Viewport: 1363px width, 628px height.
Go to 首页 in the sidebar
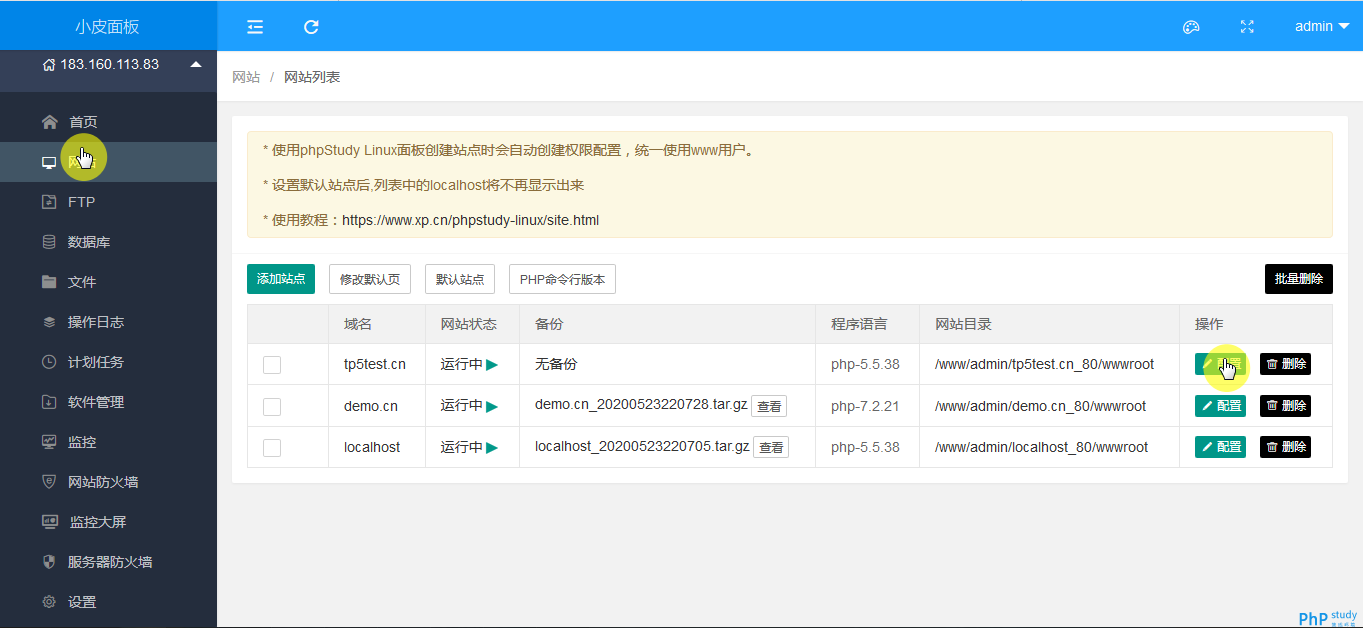108,122
